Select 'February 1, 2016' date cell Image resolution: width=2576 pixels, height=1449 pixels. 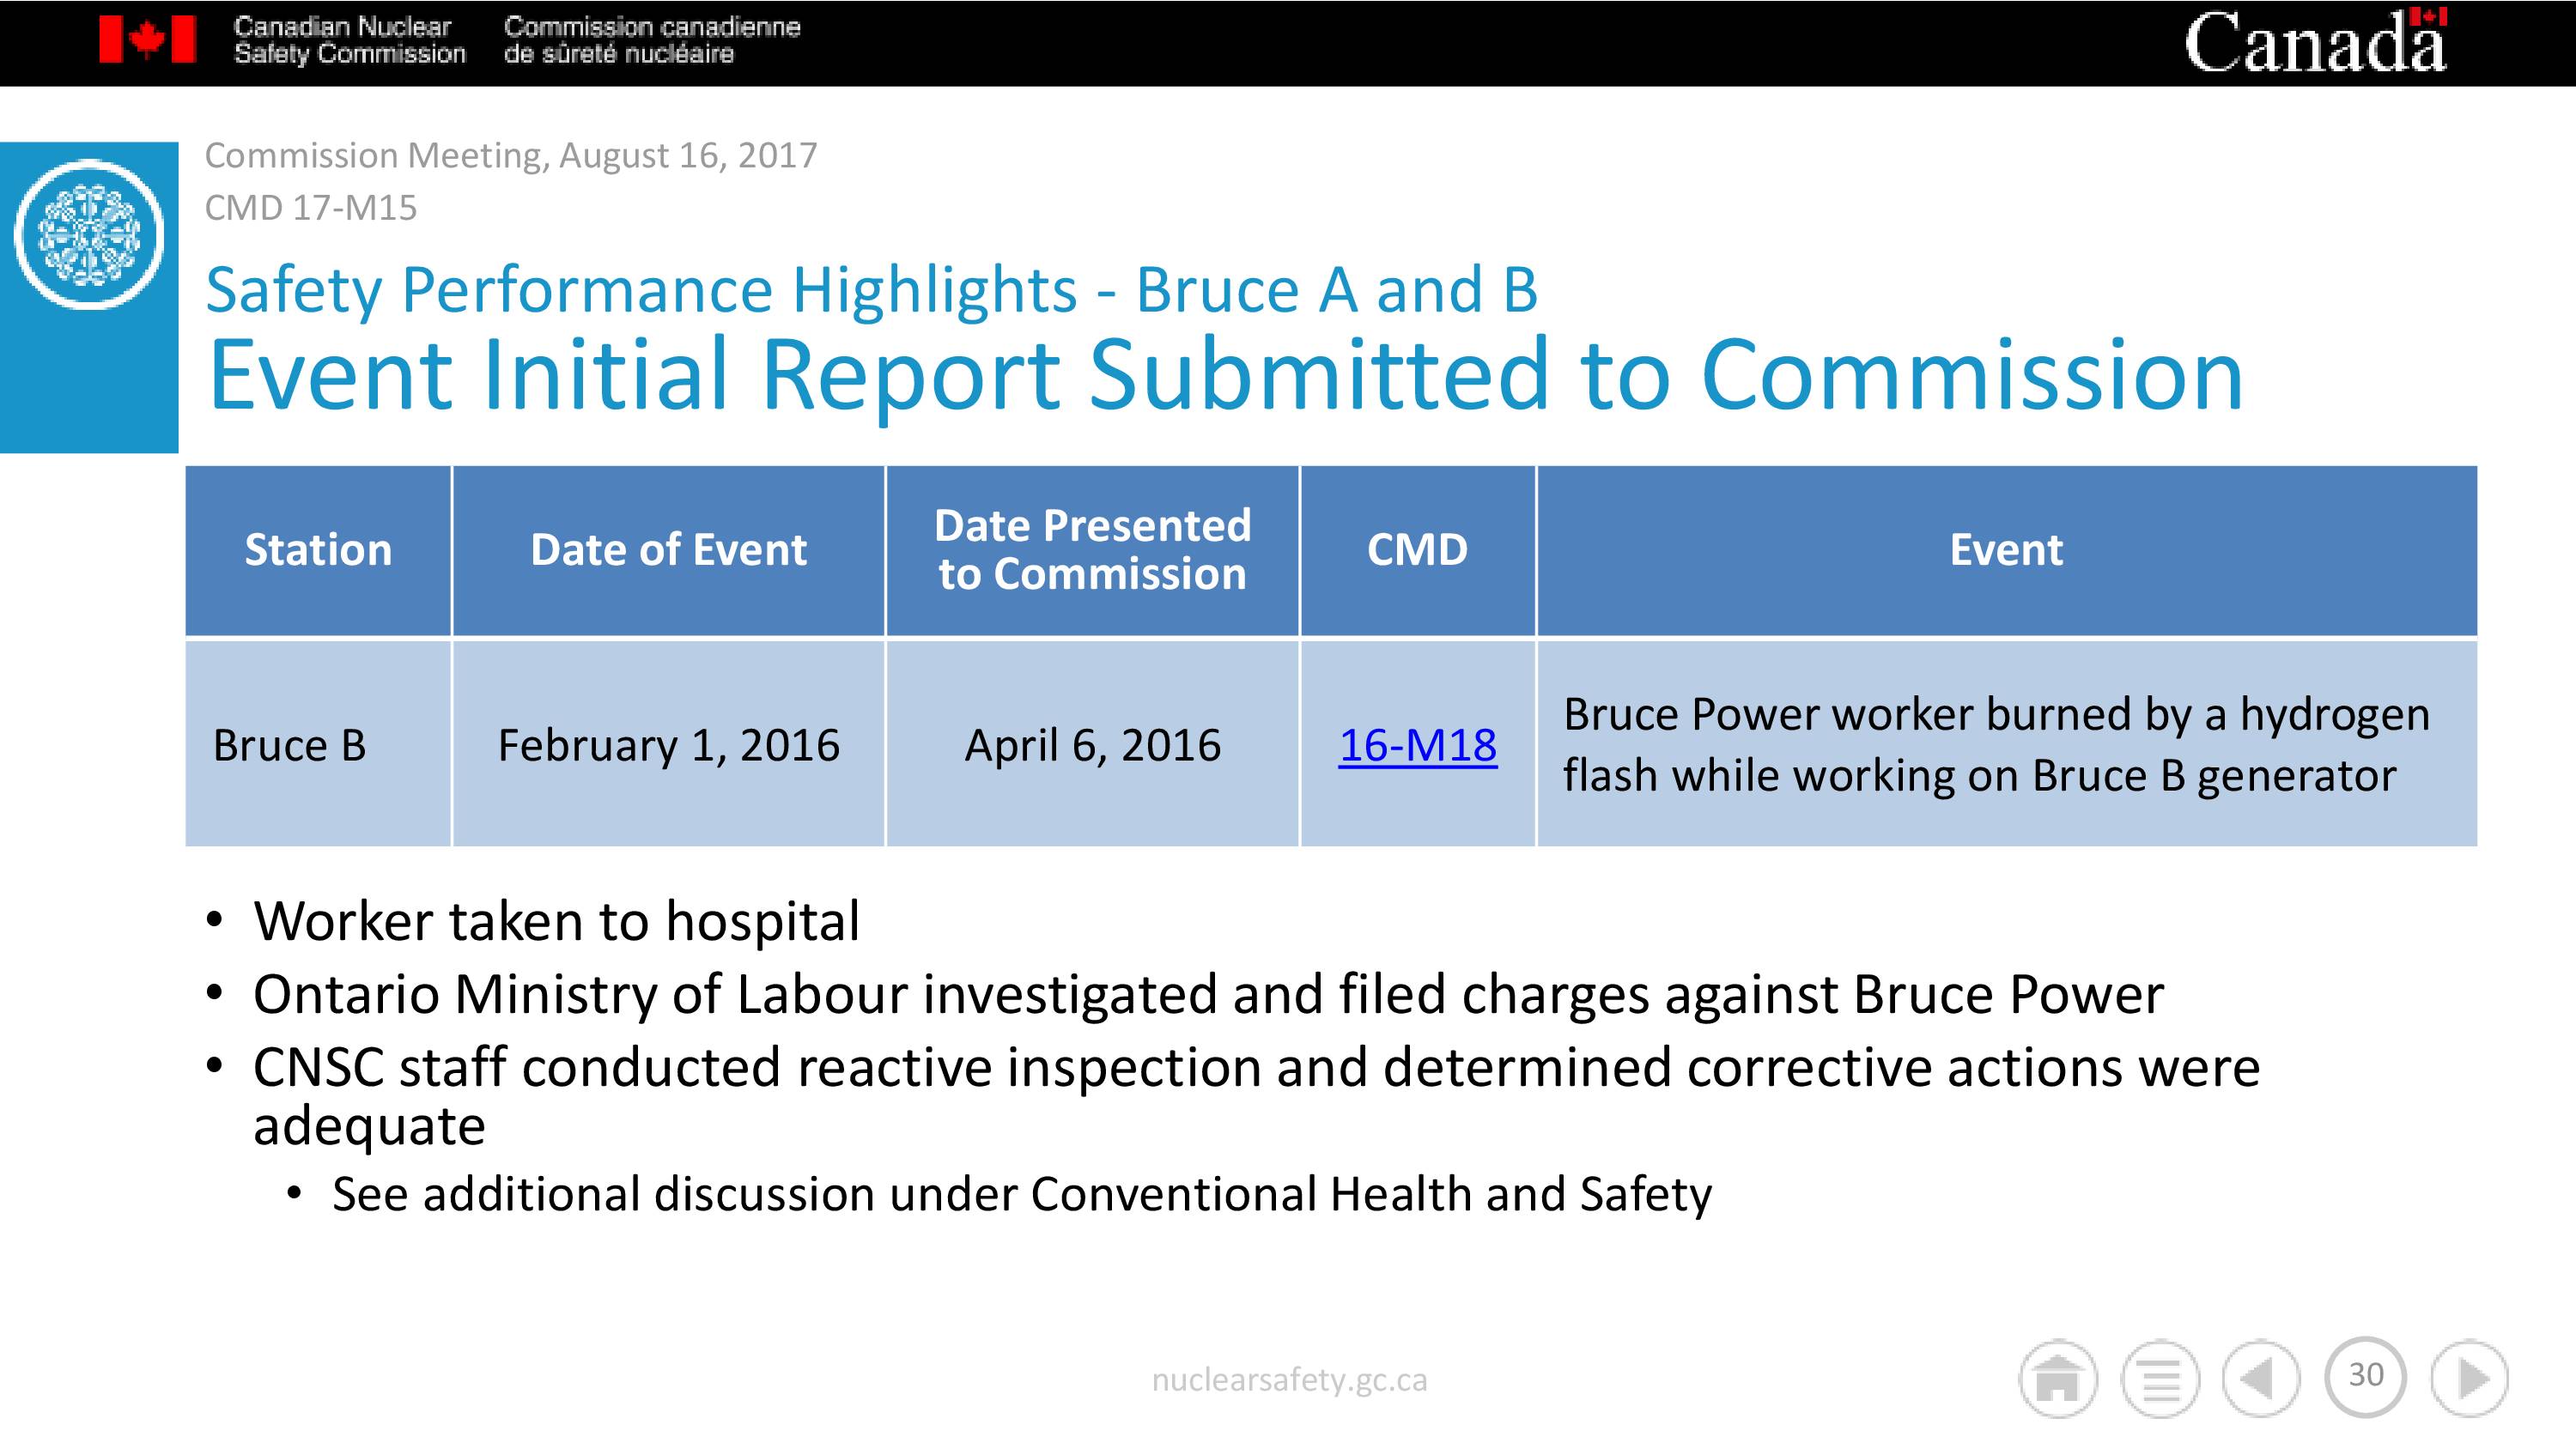(x=668, y=744)
